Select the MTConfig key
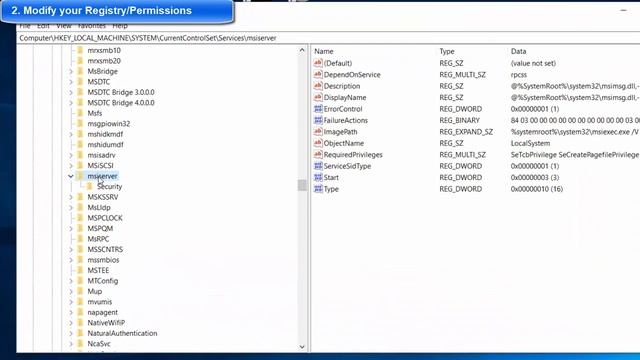640x360 pixels. pyautogui.click(x=102, y=280)
